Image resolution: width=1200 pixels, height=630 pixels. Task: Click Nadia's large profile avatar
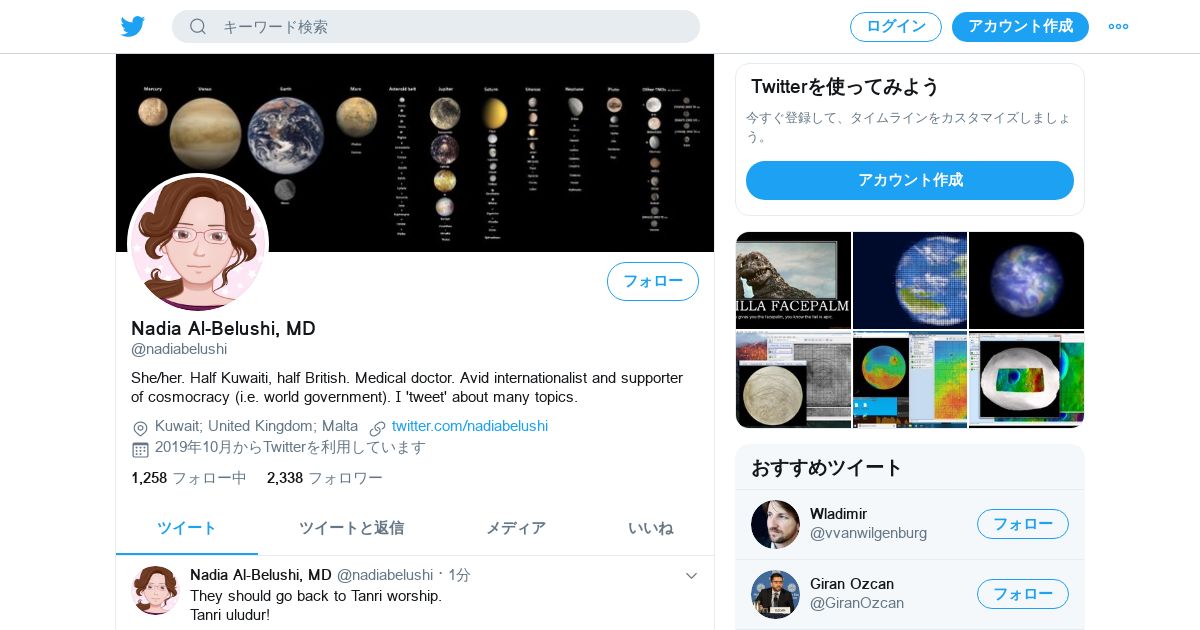pos(198,243)
